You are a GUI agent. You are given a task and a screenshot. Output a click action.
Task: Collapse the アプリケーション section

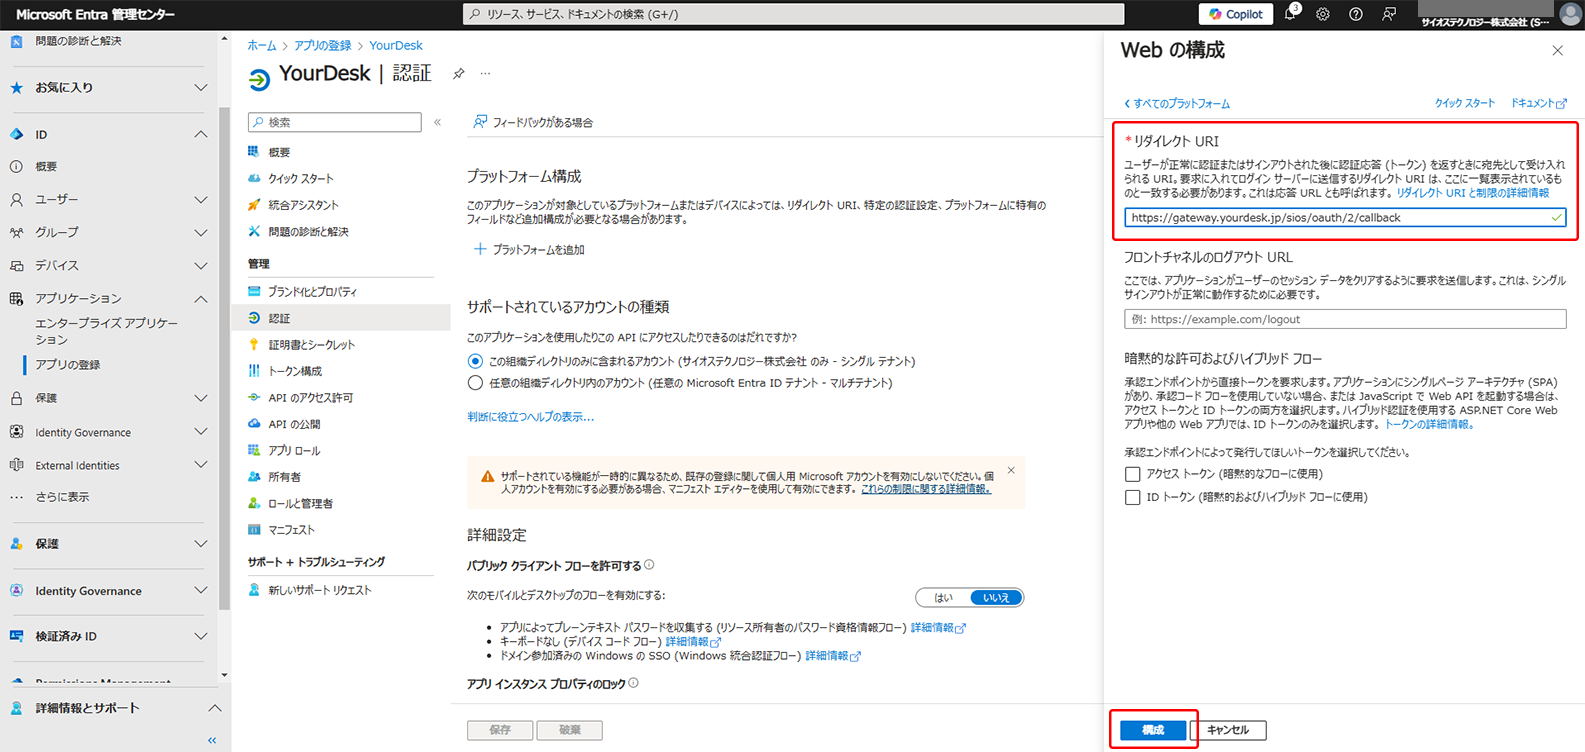(201, 299)
